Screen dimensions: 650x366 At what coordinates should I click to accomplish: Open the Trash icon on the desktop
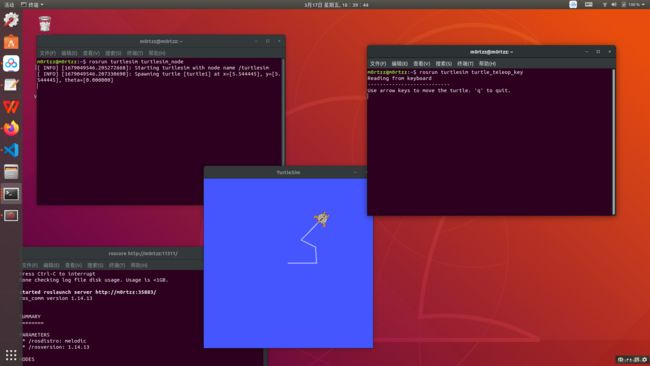tap(45, 24)
